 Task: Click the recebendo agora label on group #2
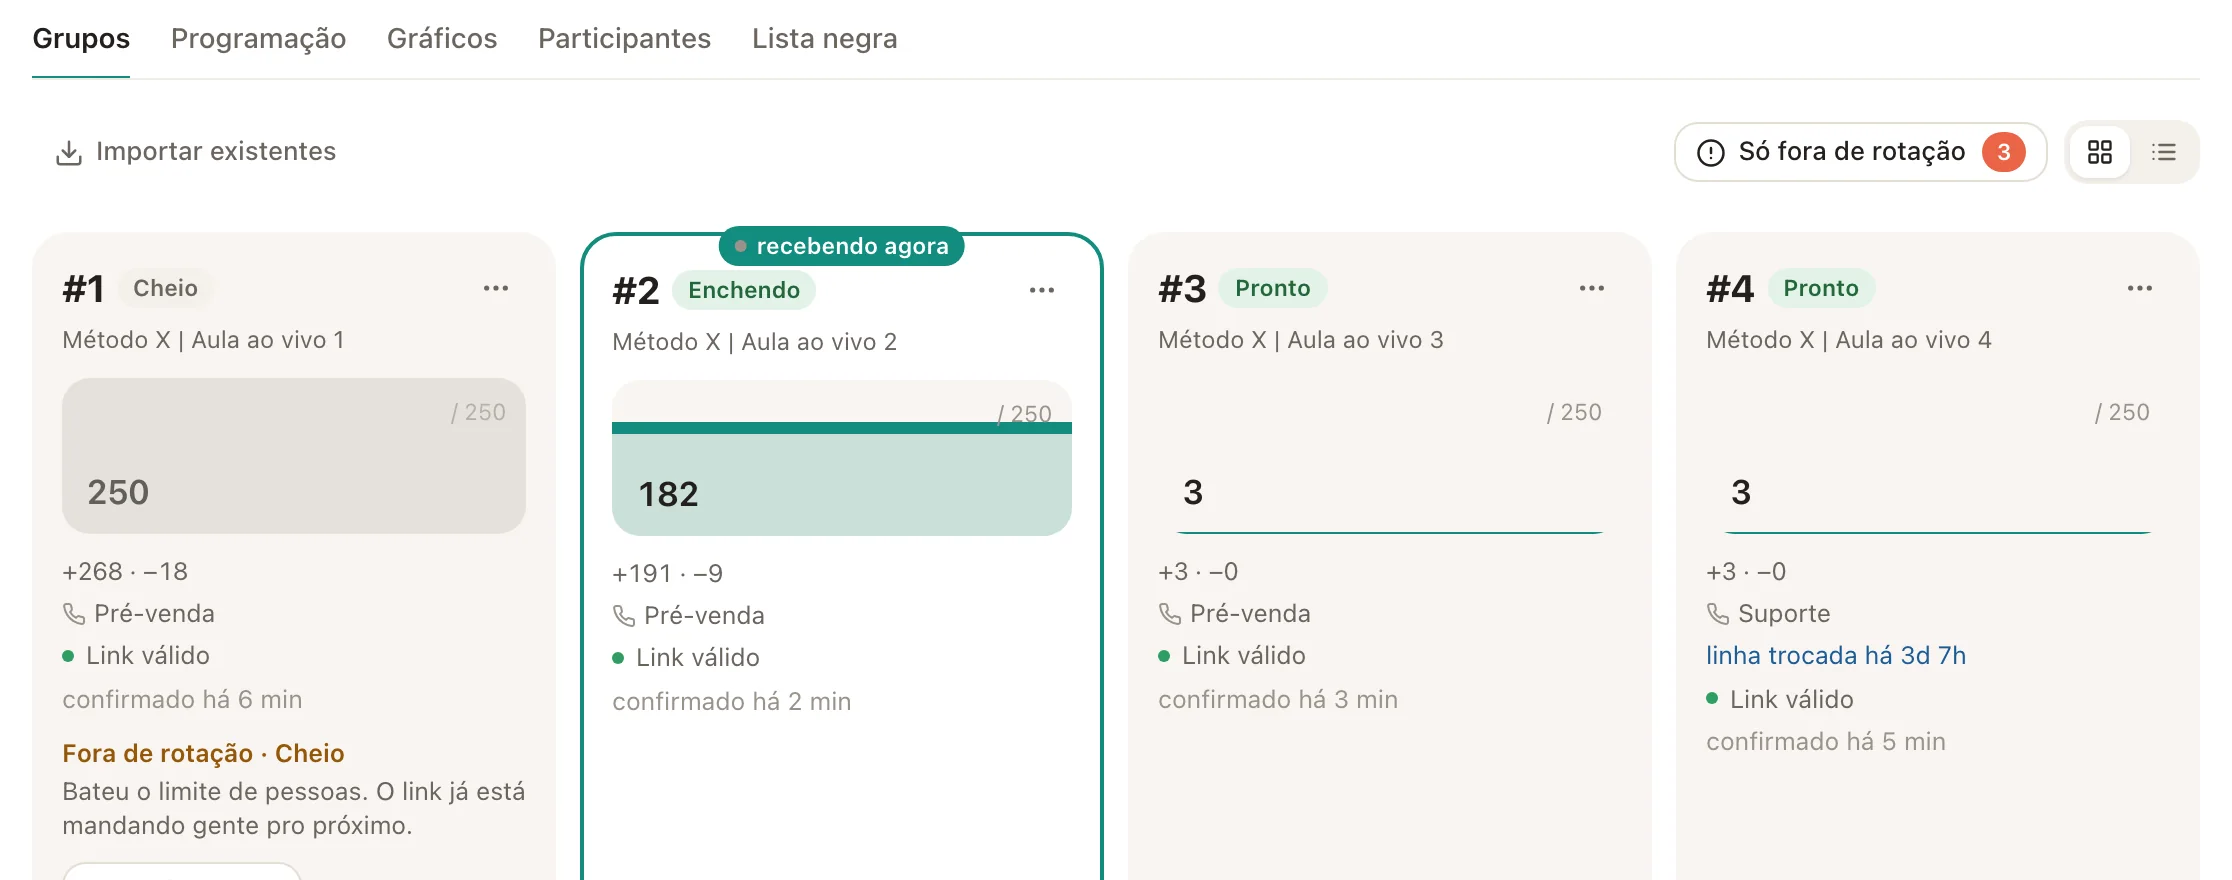coord(842,246)
